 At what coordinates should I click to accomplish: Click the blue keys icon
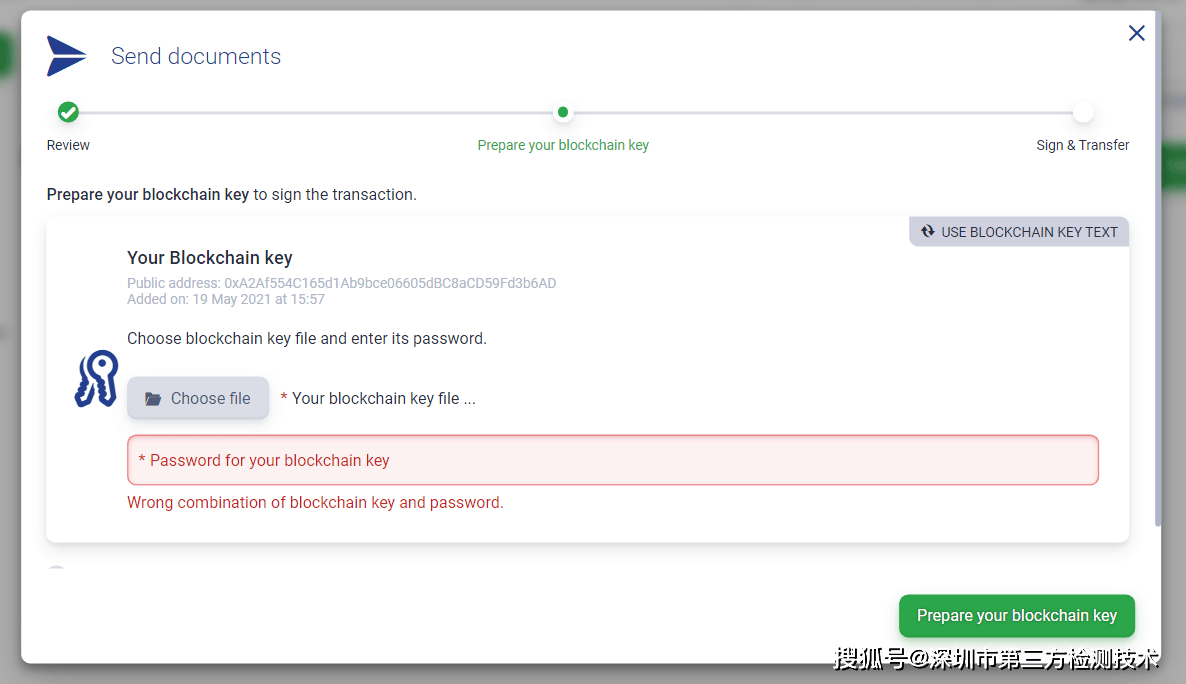click(96, 379)
